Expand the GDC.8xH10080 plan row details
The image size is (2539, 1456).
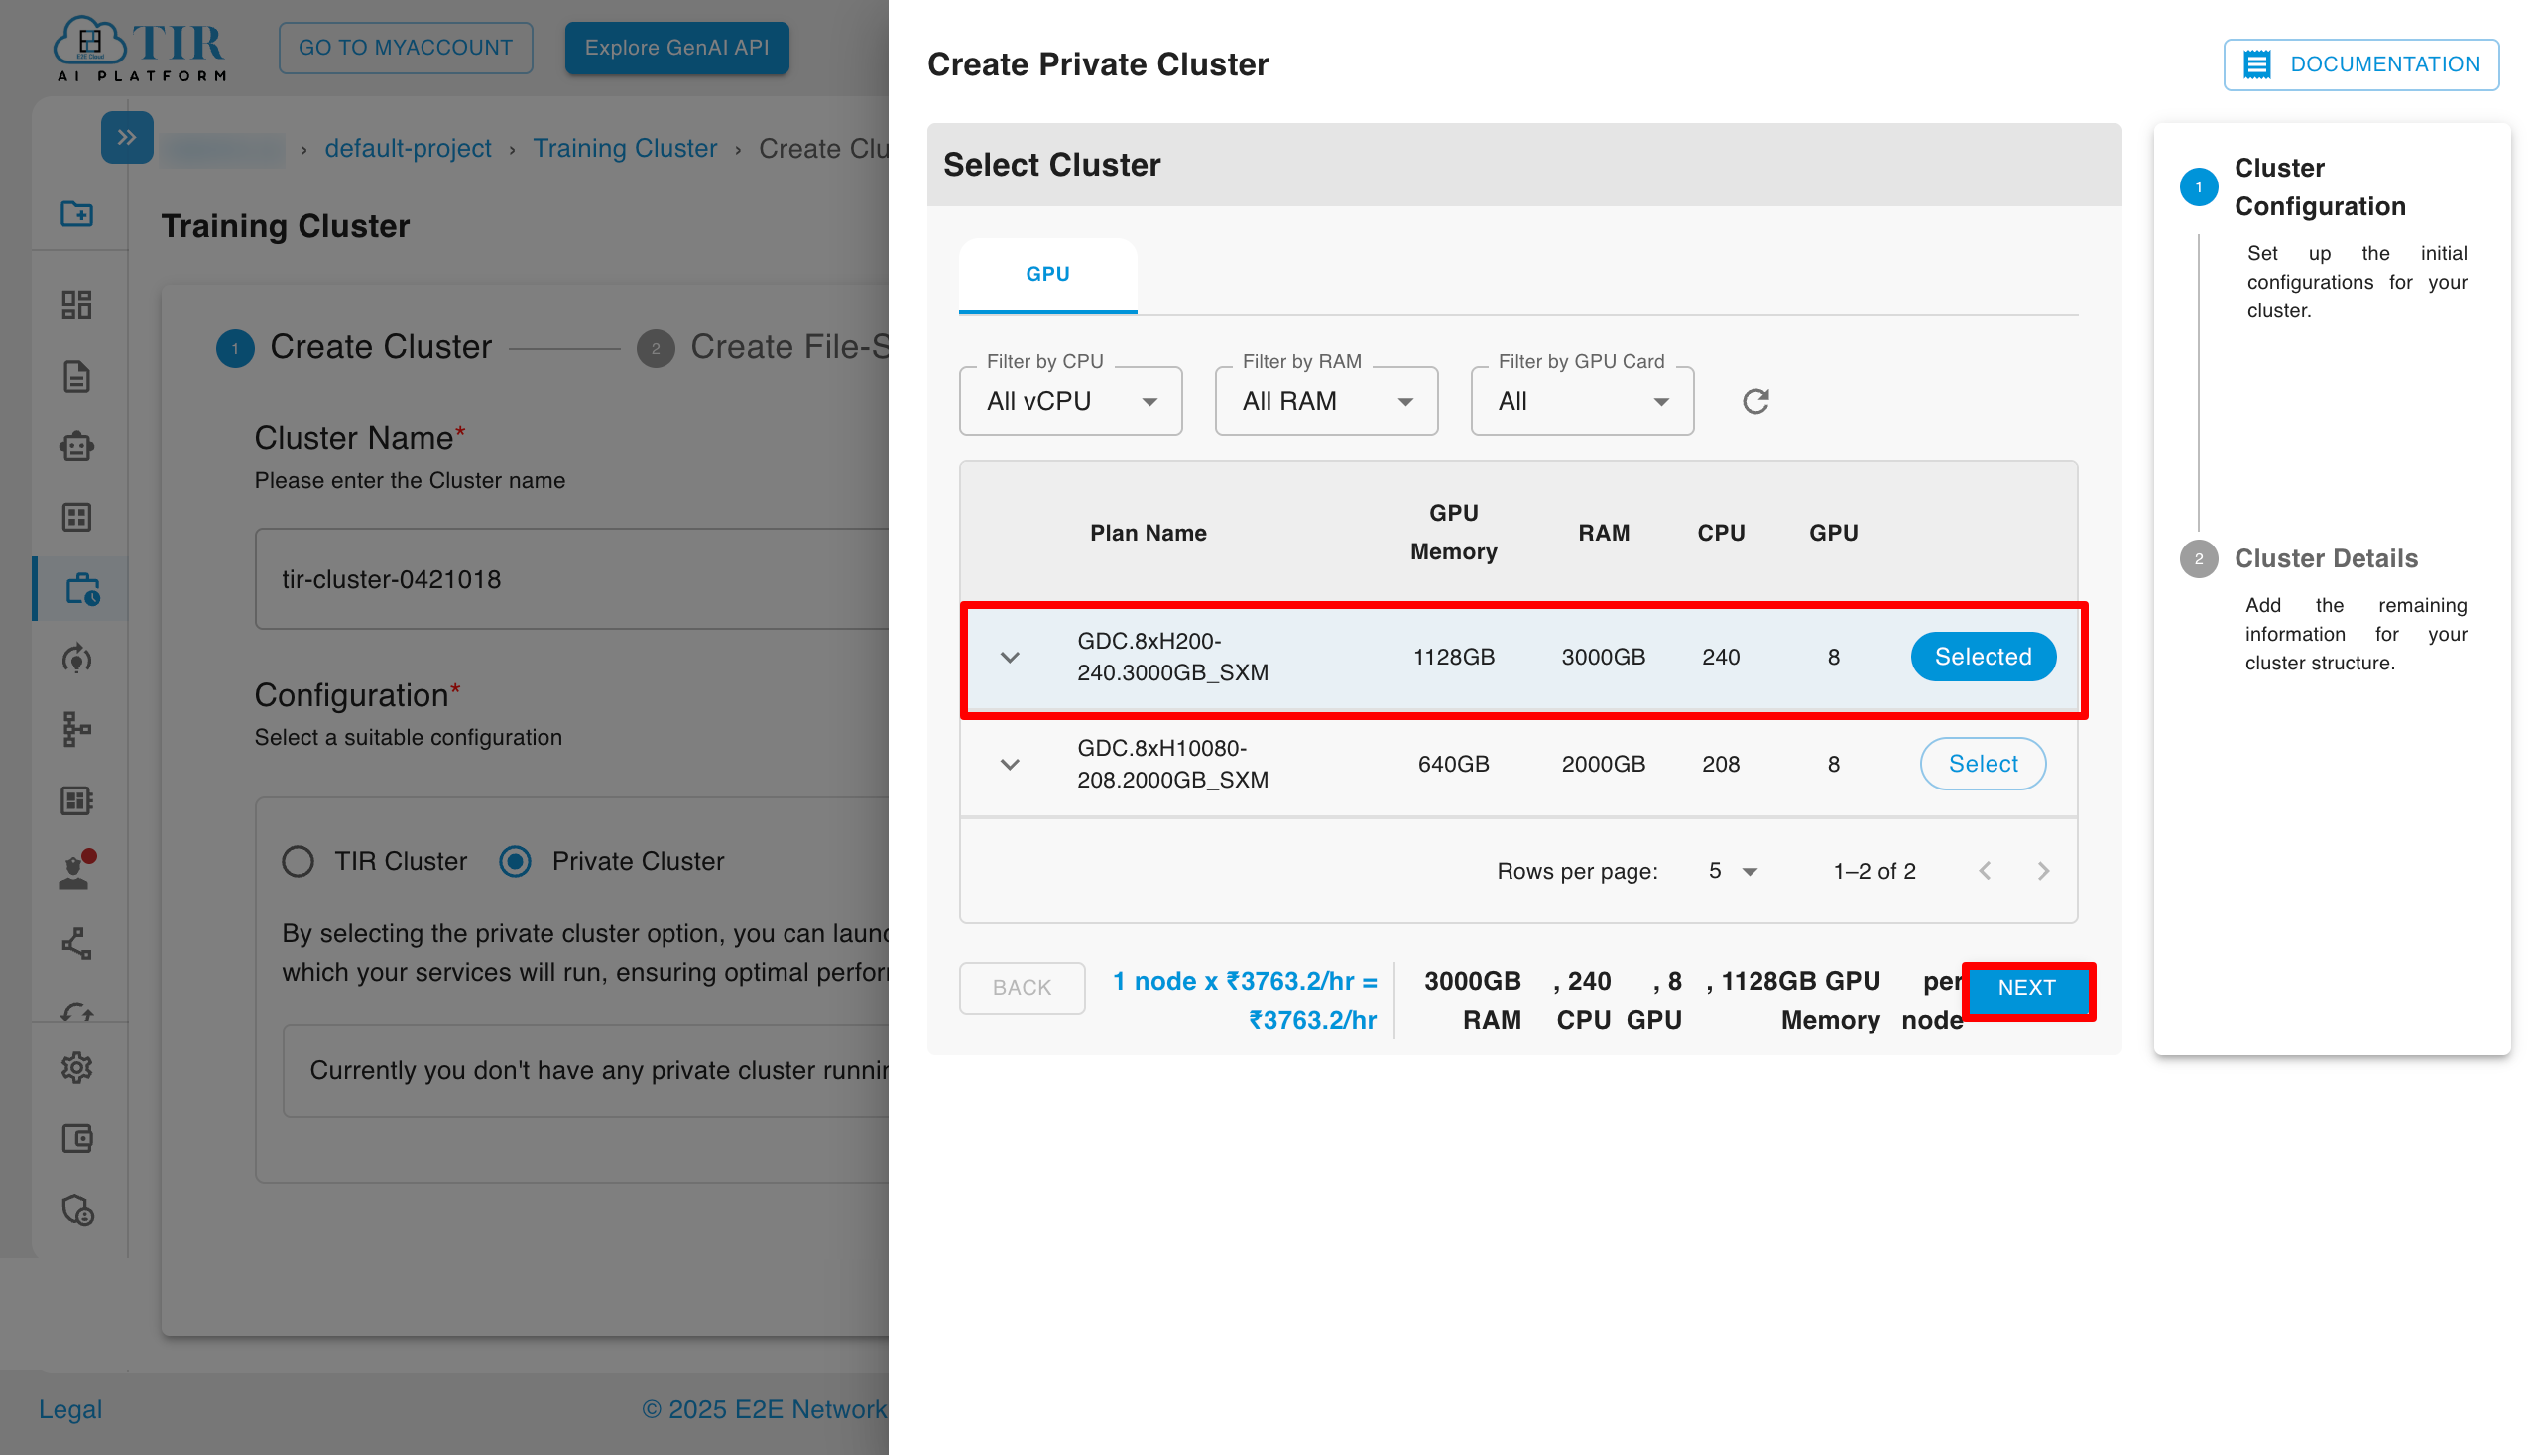coord(1010,764)
